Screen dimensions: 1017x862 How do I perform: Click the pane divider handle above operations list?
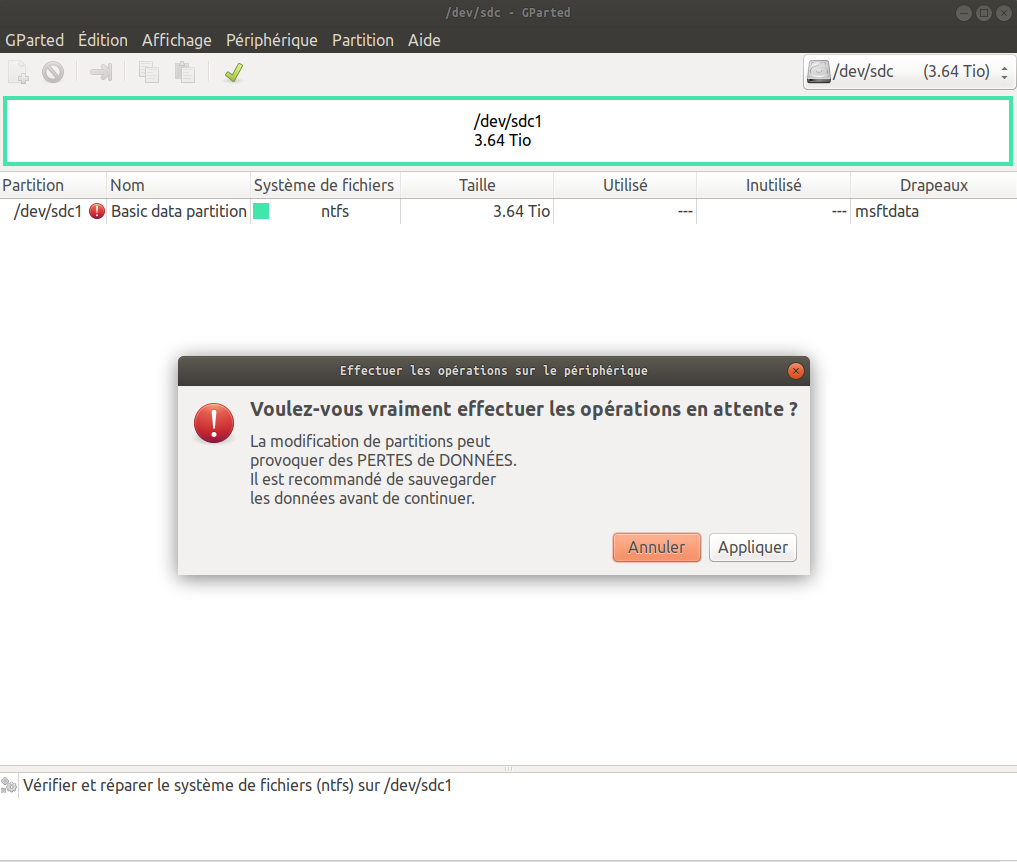(x=508, y=769)
